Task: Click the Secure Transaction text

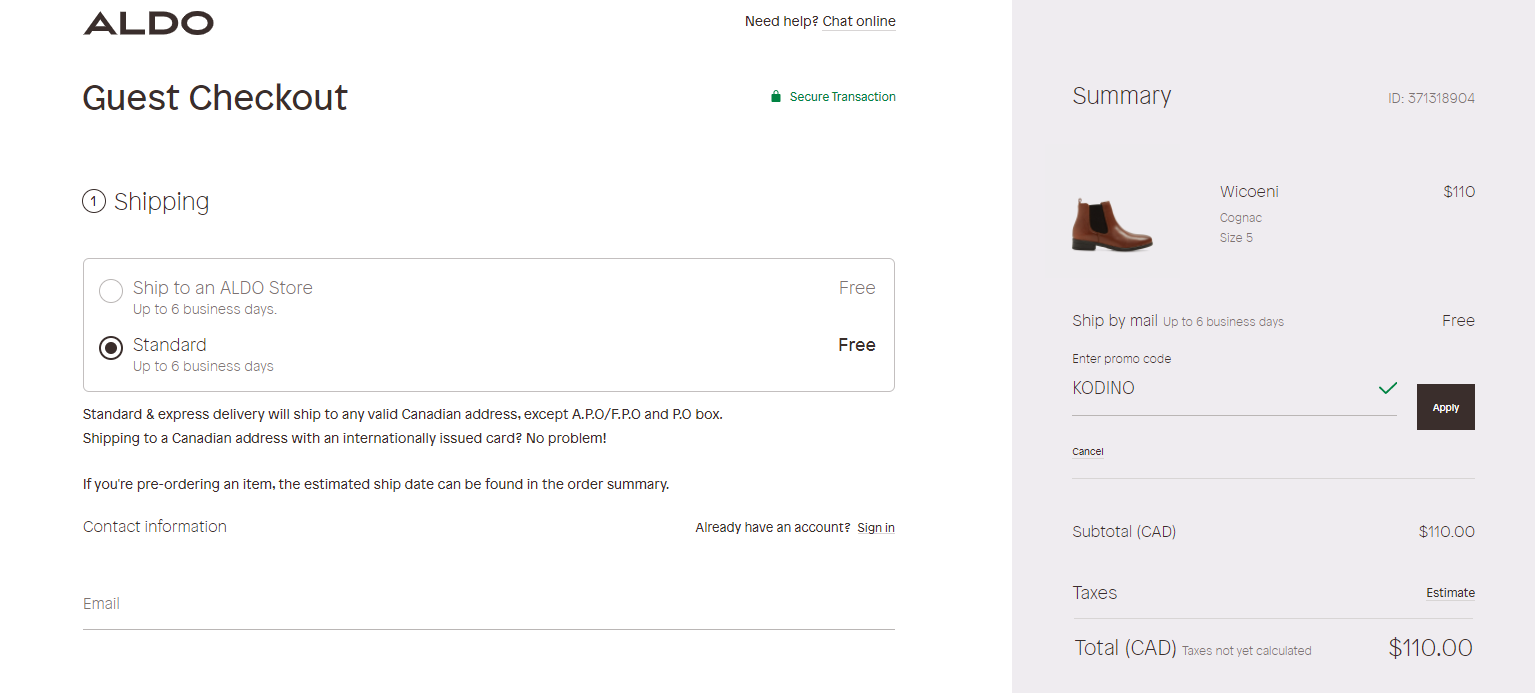Action: point(842,97)
